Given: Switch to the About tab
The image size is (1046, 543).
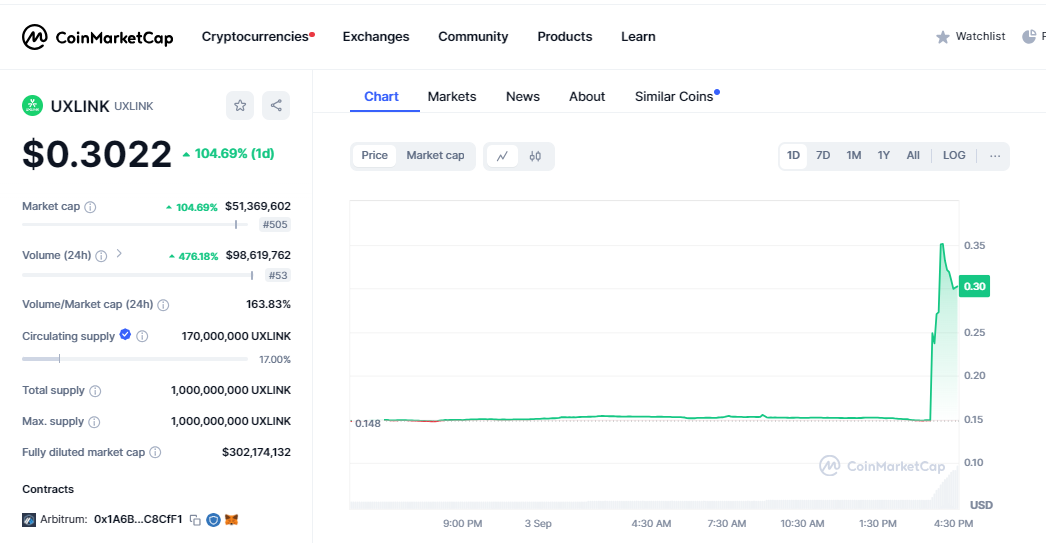Looking at the screenshot, I should tap(587, 97).
